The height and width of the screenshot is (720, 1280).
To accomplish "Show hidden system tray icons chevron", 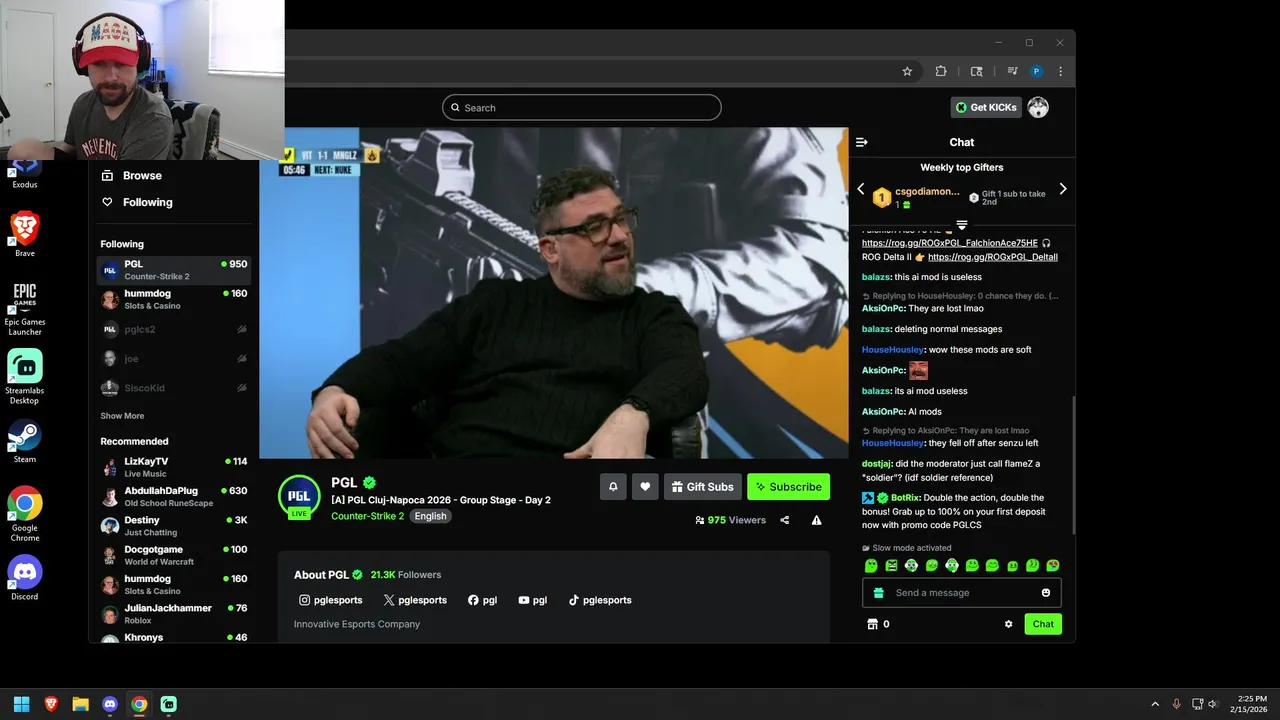I will [x=1155, y=704].
